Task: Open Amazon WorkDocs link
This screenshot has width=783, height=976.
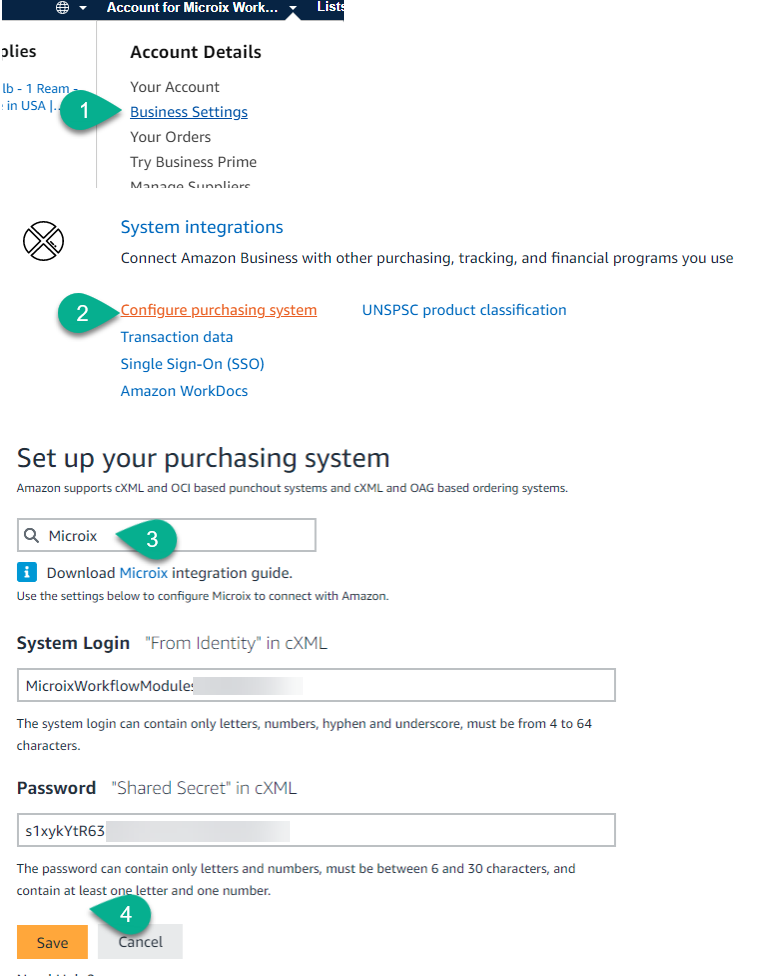Action: [184, 391]
